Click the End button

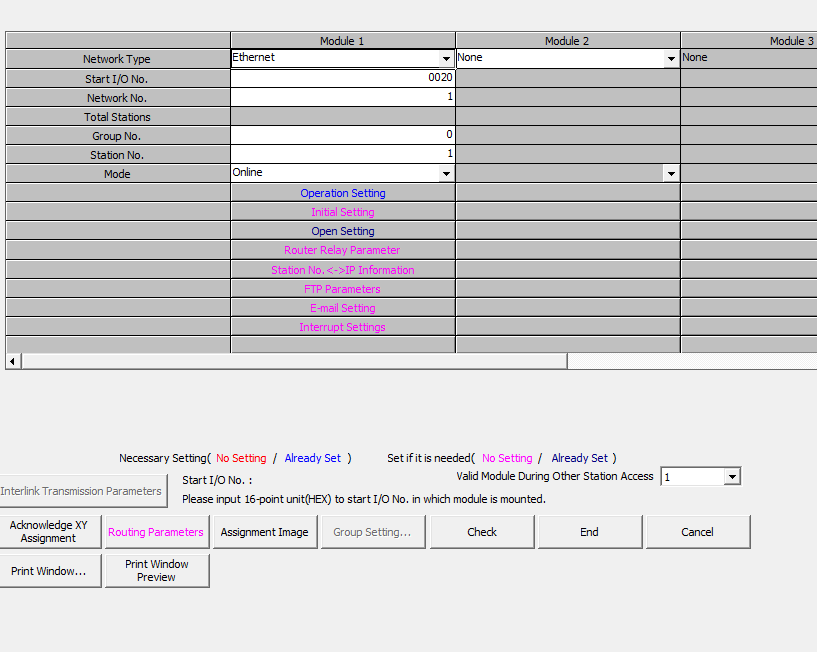click(590, 532)
